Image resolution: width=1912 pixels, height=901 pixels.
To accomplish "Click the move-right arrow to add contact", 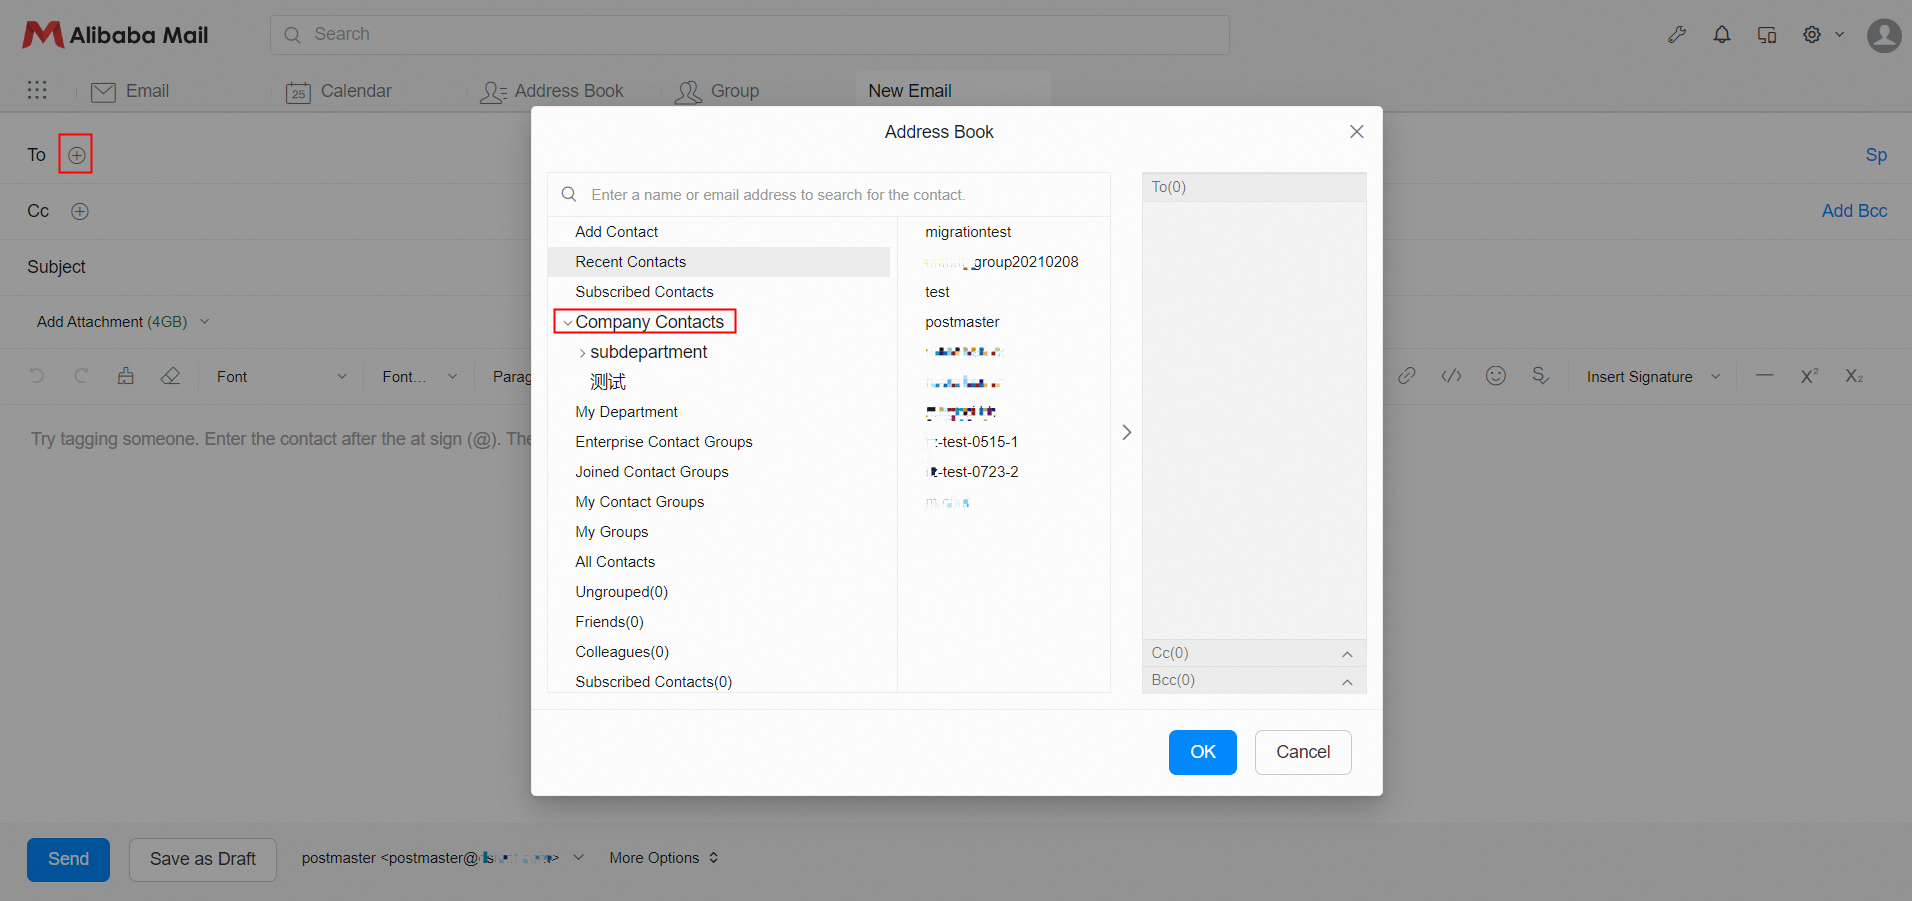I will pos(1126,432).
